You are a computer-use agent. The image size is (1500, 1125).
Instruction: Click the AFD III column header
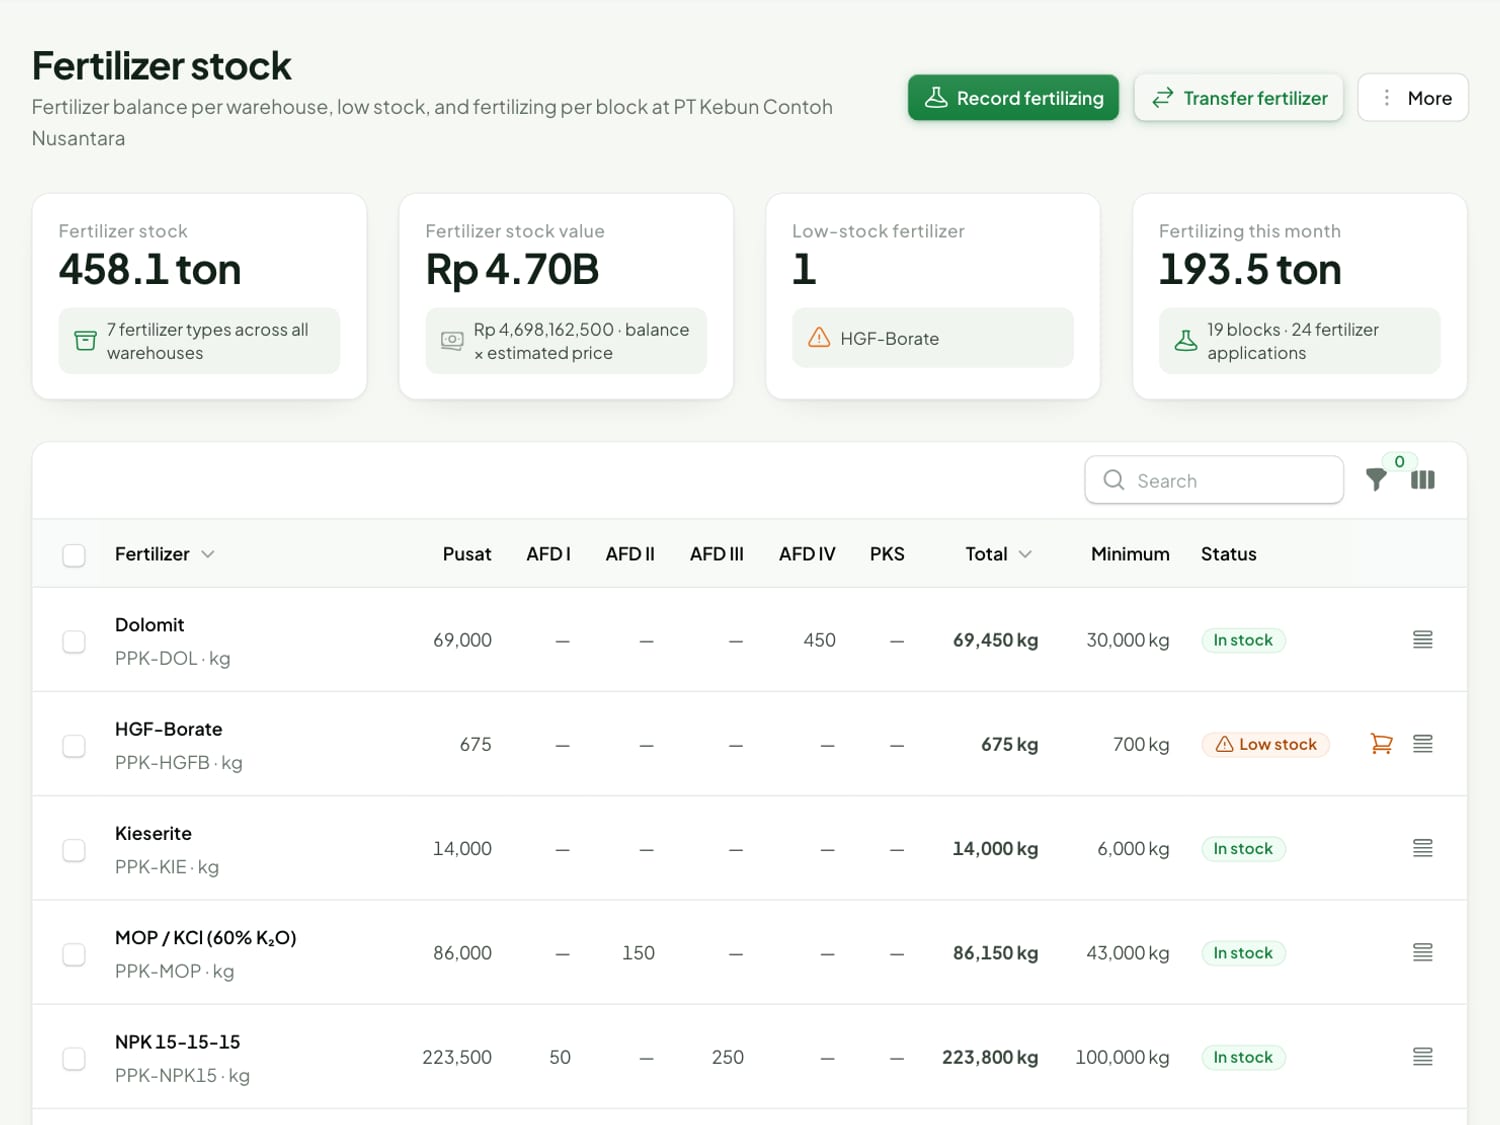click(x=717, y=554)
